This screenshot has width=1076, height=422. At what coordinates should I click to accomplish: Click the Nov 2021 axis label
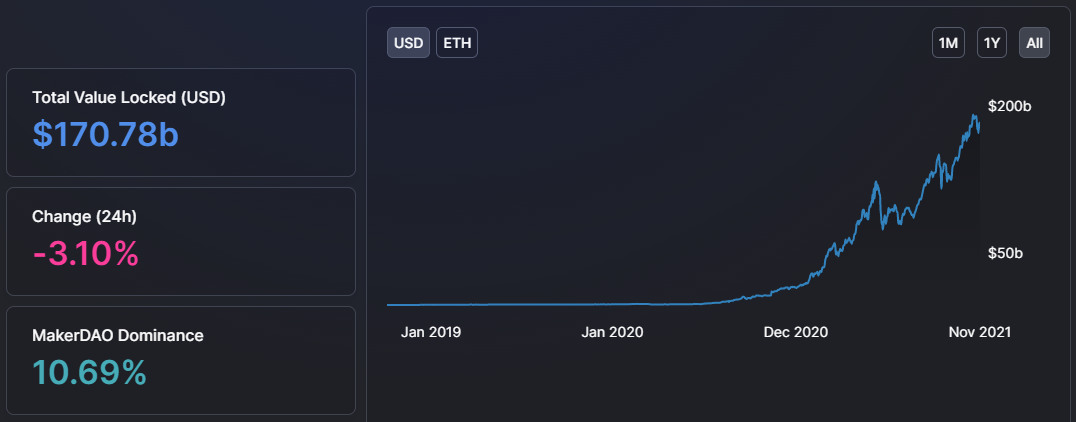click(x=980, y=332)
